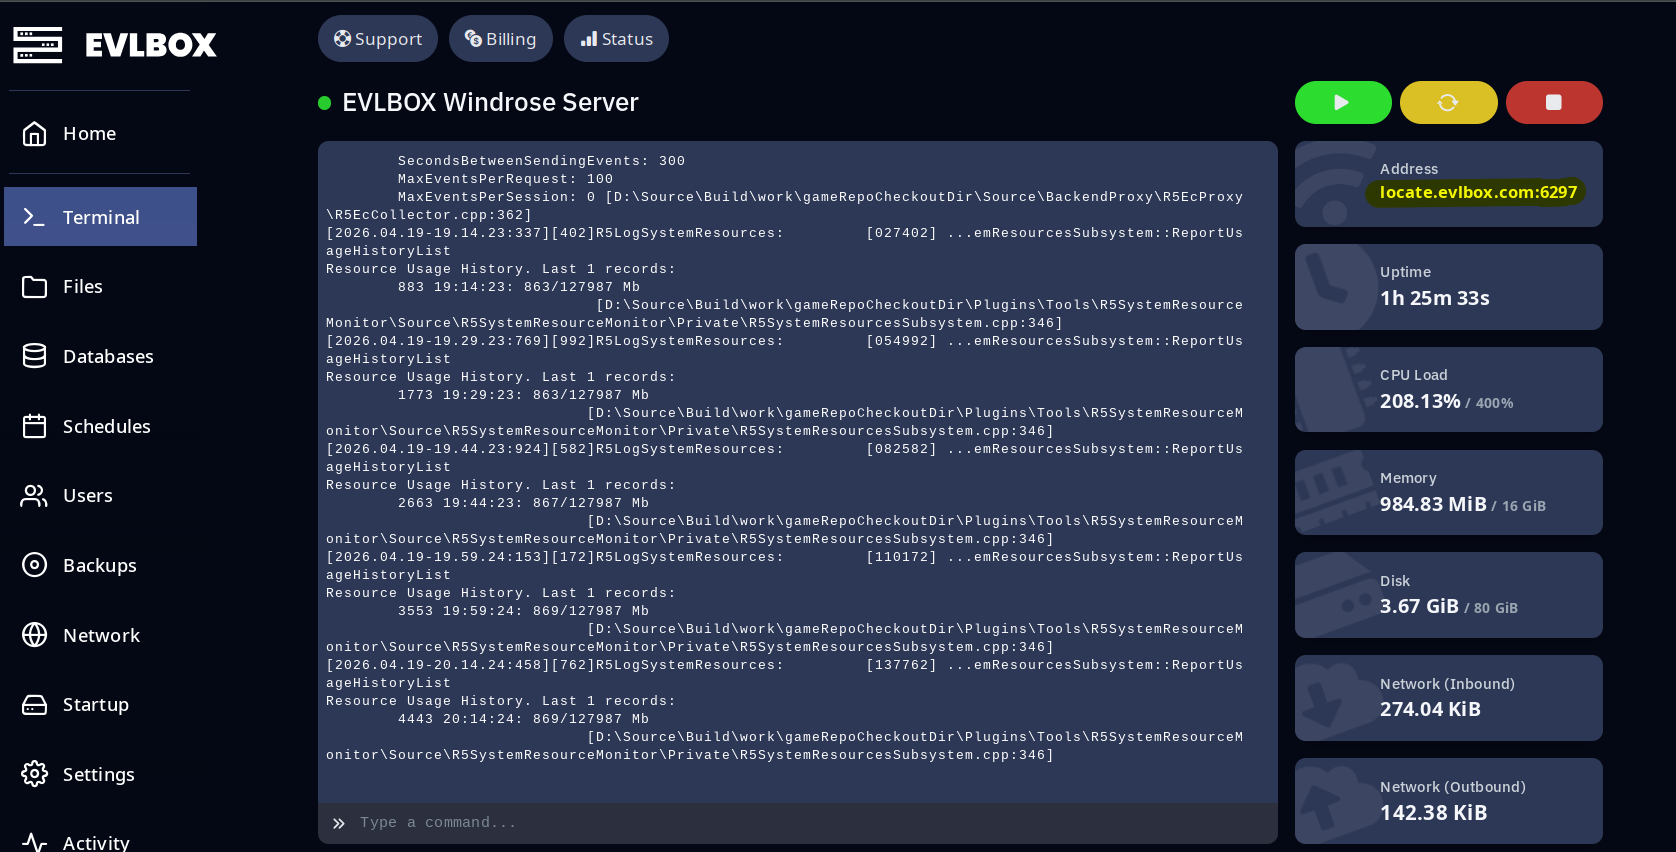Click the Status bar-chart icon

(589, 39)
